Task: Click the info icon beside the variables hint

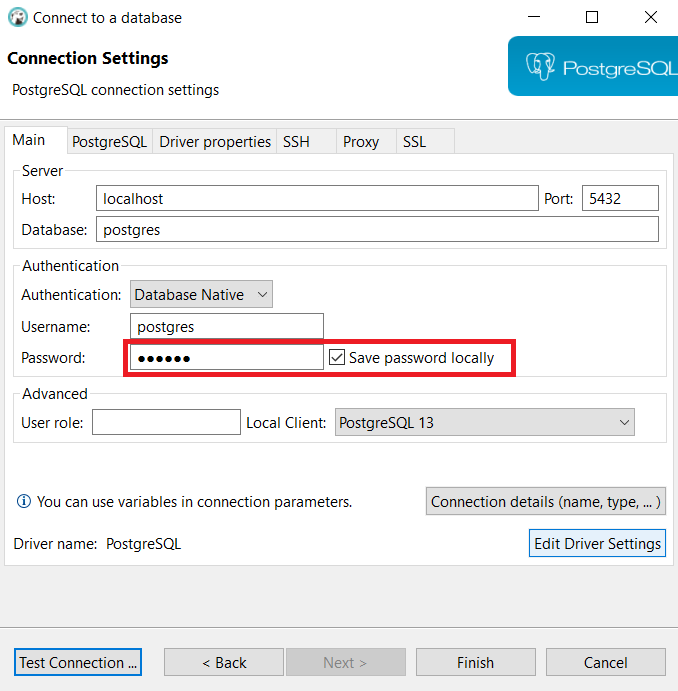Action: point(23,502)
